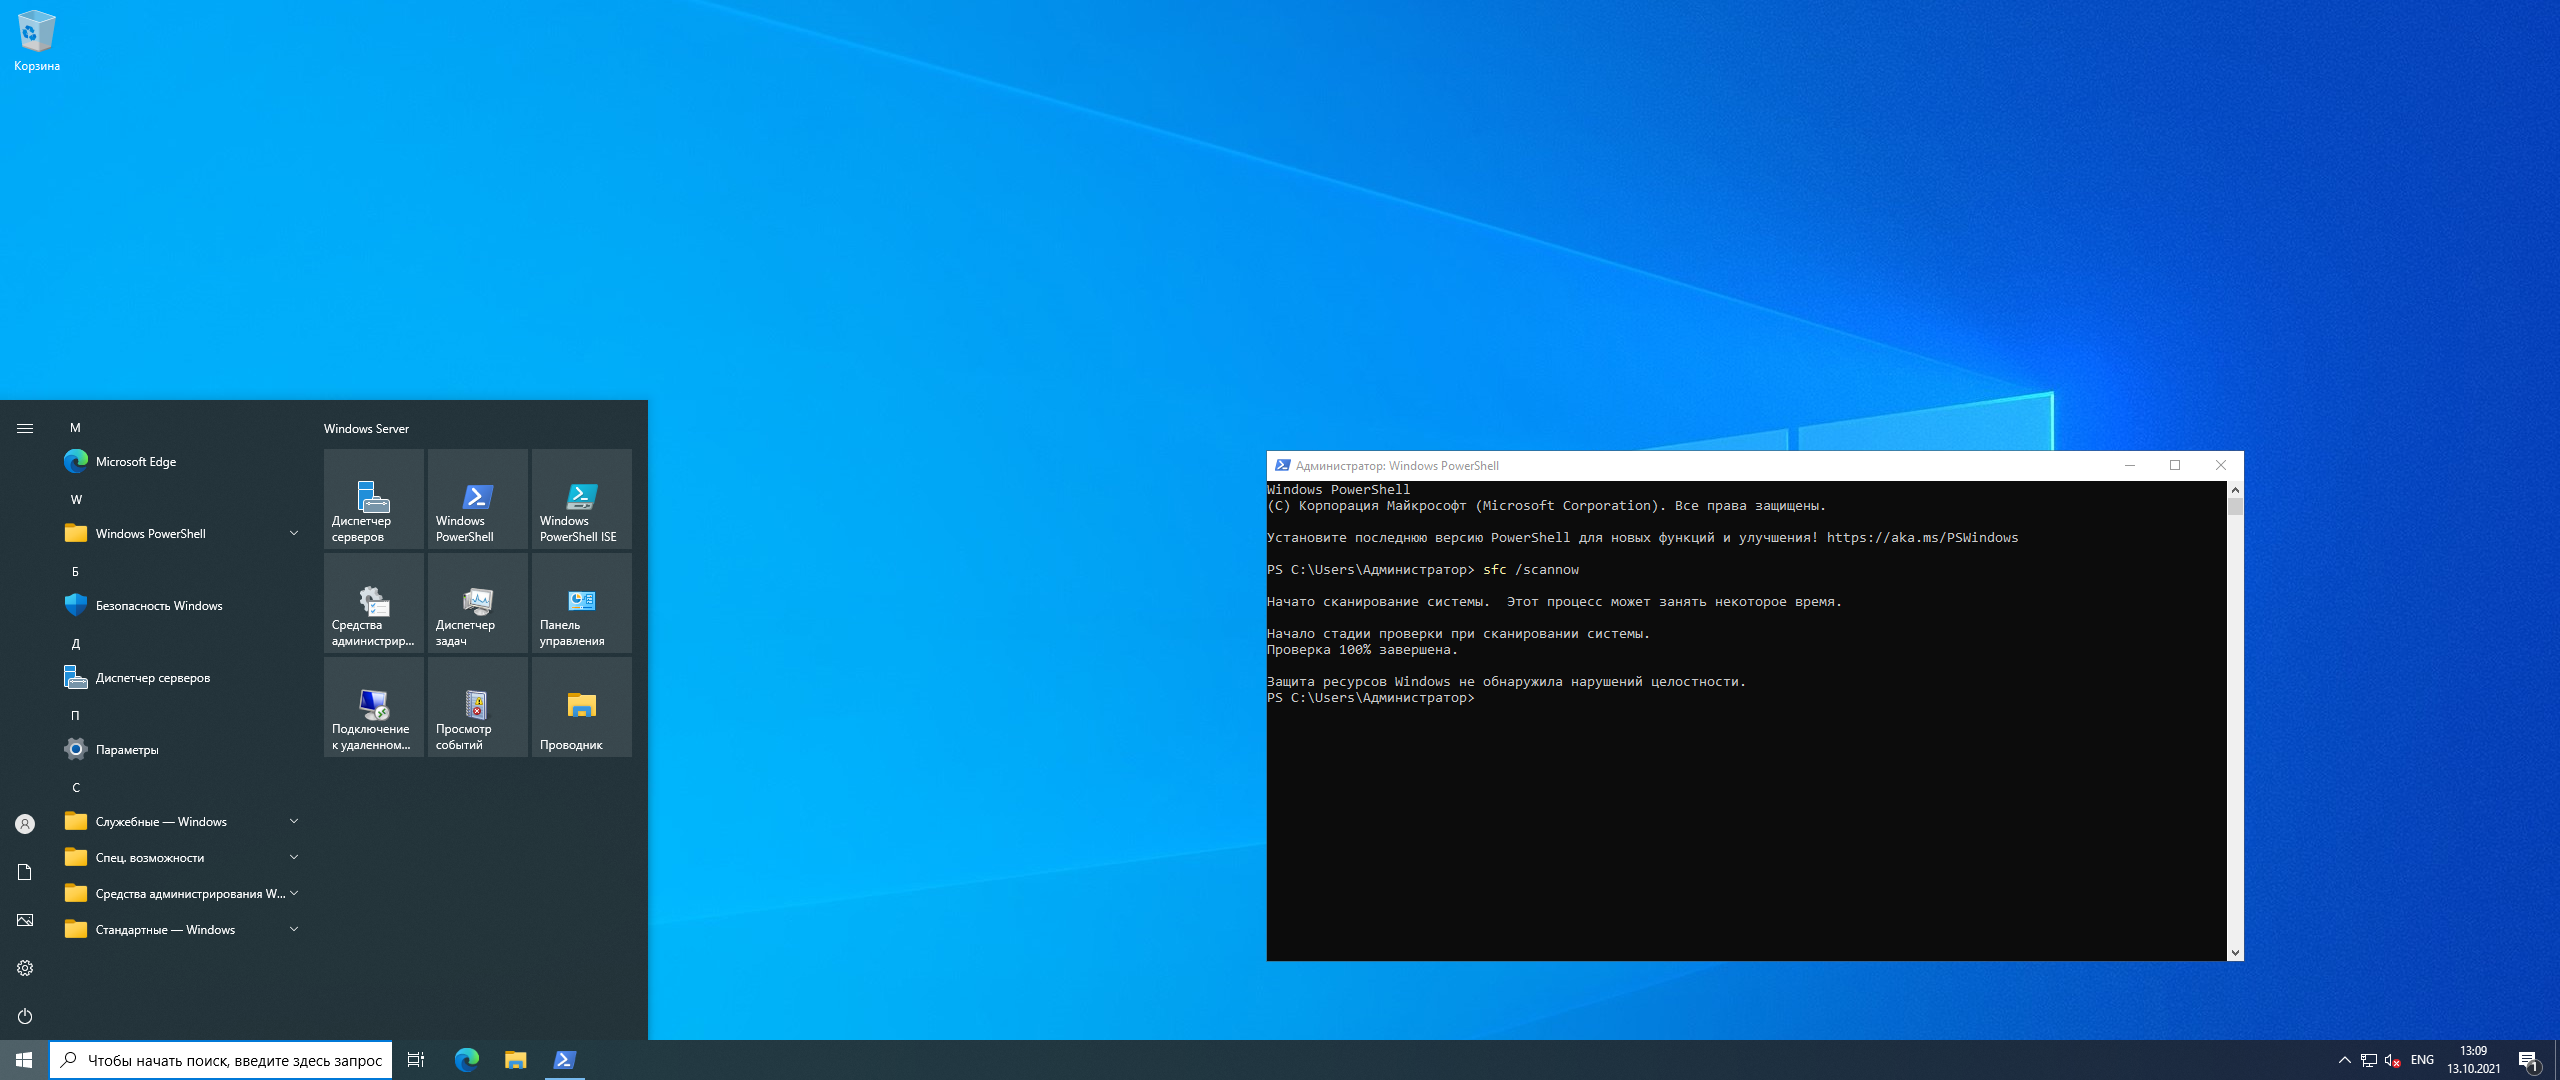The width and height of the screenshot is (2560, 1080).
Task: Click the muted volume icon in tray
Action: click(2393, 1060)
